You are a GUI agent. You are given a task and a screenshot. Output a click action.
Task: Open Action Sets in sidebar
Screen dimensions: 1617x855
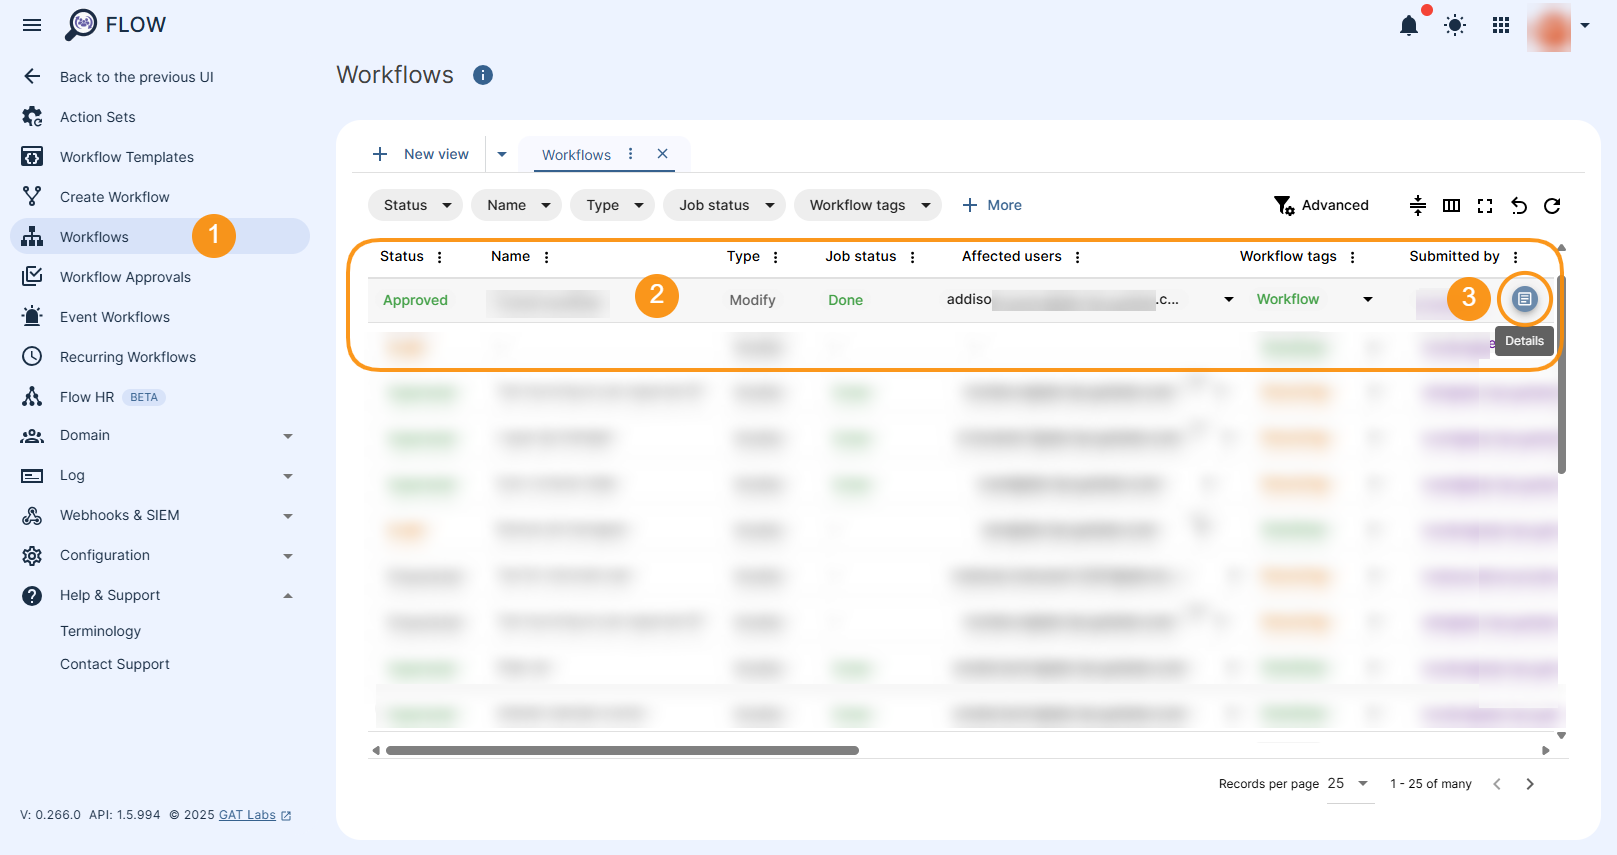coord(97,117)
